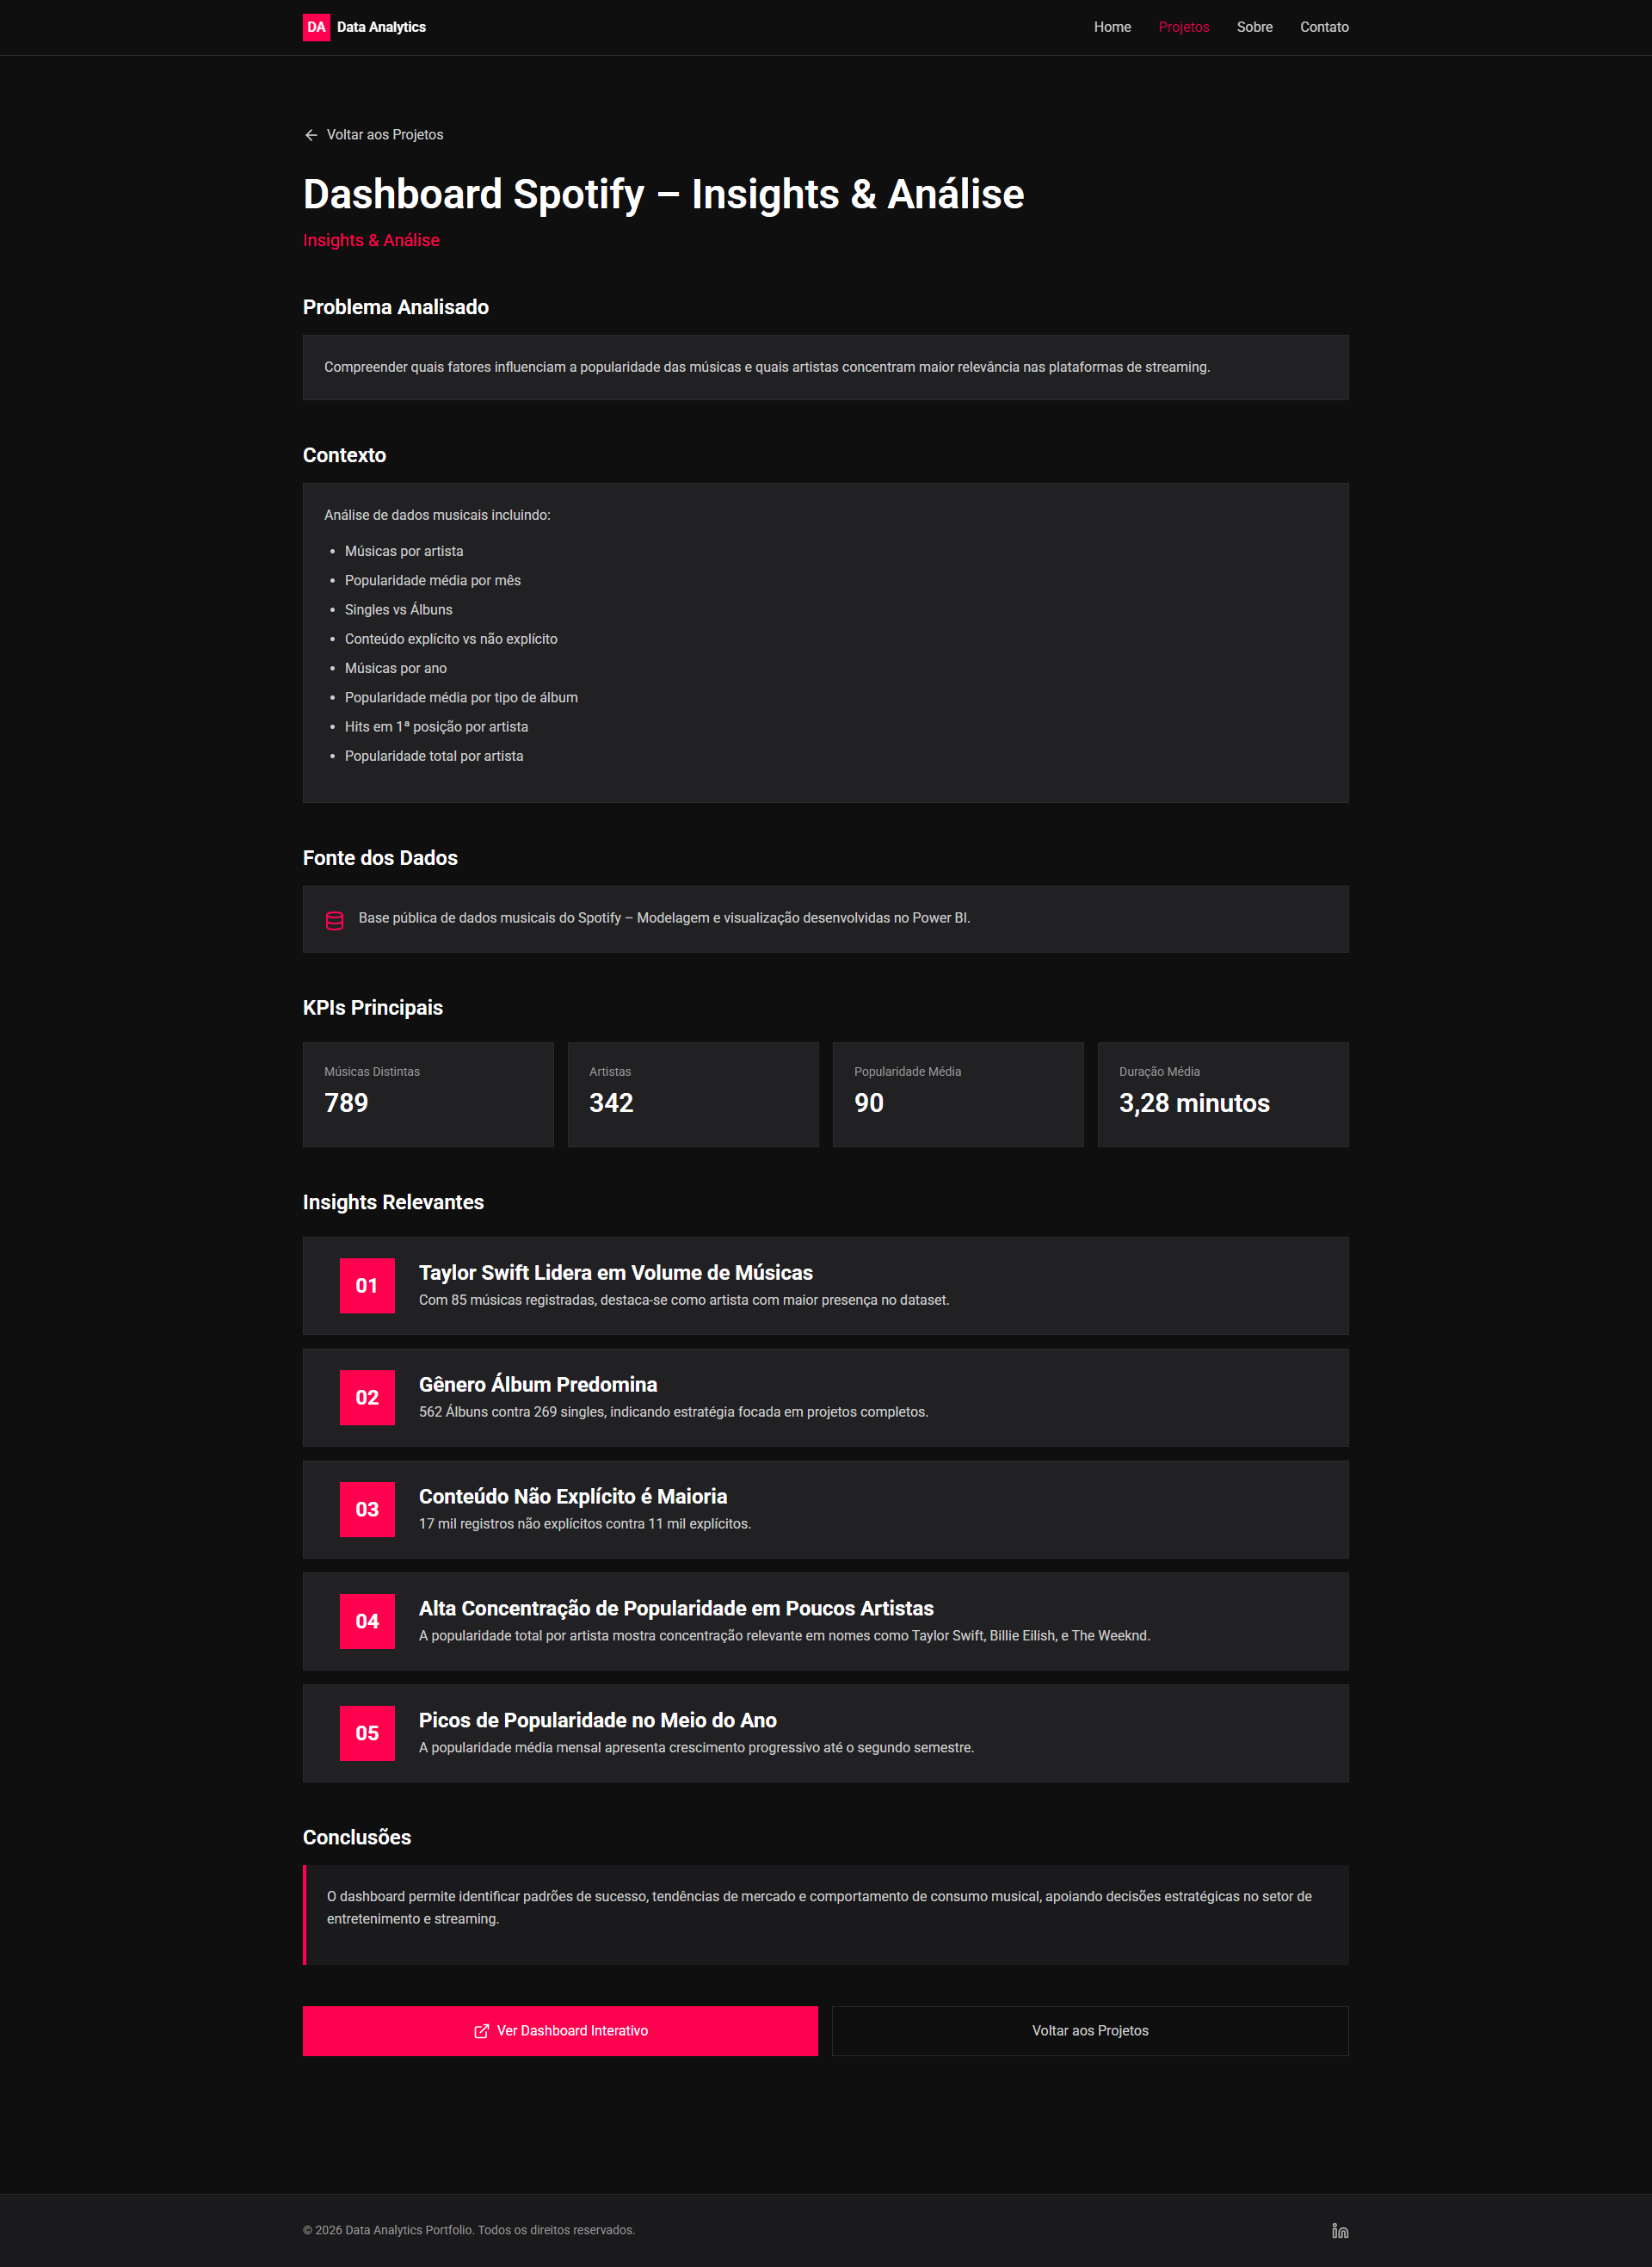Image resolution: width=1652 pixels, height=2267 pixels.
Task: Click the Músicas Distintas 789 KPI card
Action: click(x=428, y=1095)
